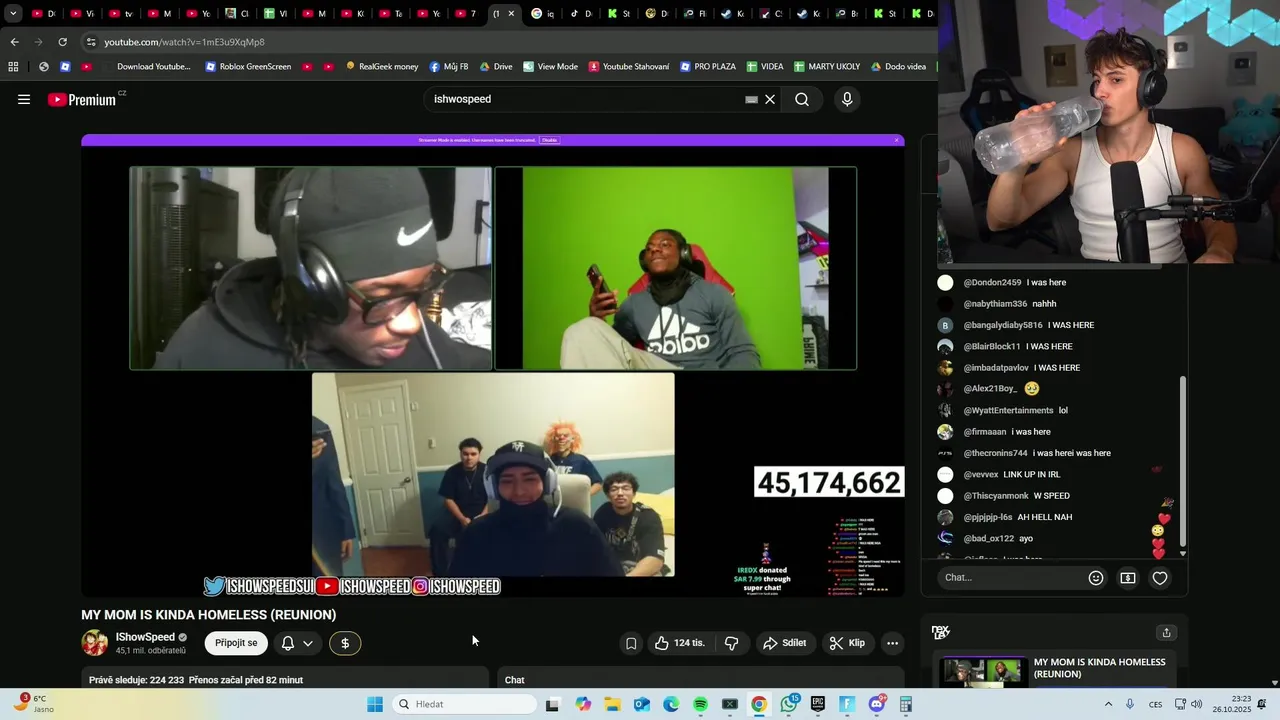Click the 'Připojit se' join button
1280x720 pixels.
236,643
